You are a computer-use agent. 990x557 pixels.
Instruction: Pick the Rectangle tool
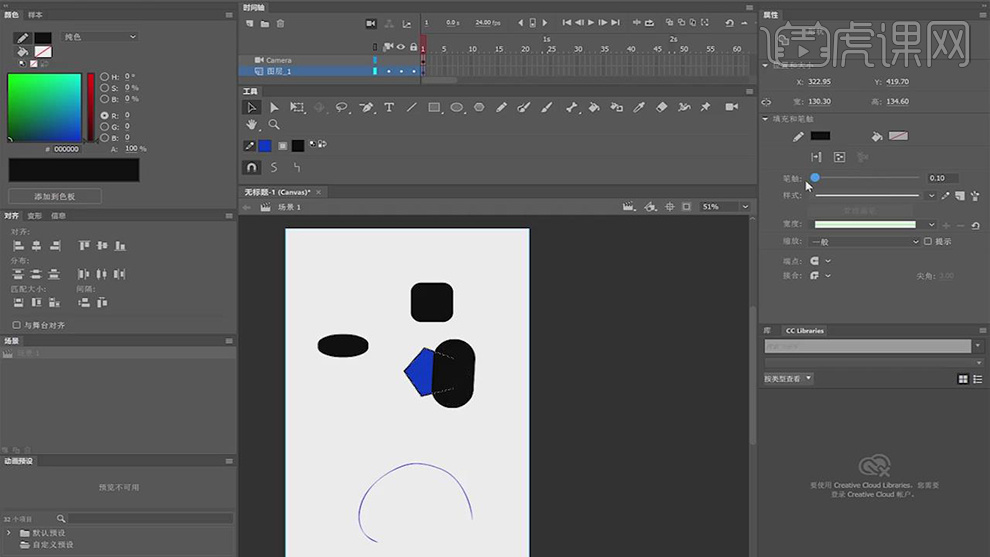(x=434, y=107)
